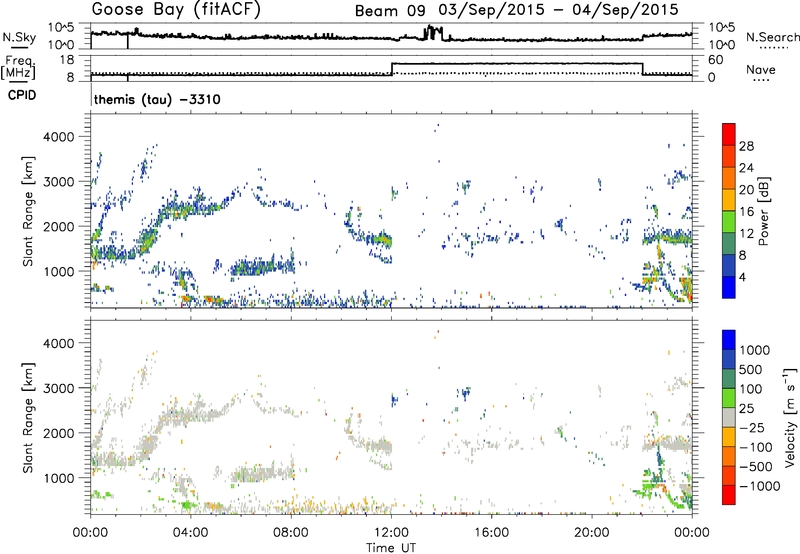Click the 2000 tick in power panel

pyautogui.click(x=58, y=226)
